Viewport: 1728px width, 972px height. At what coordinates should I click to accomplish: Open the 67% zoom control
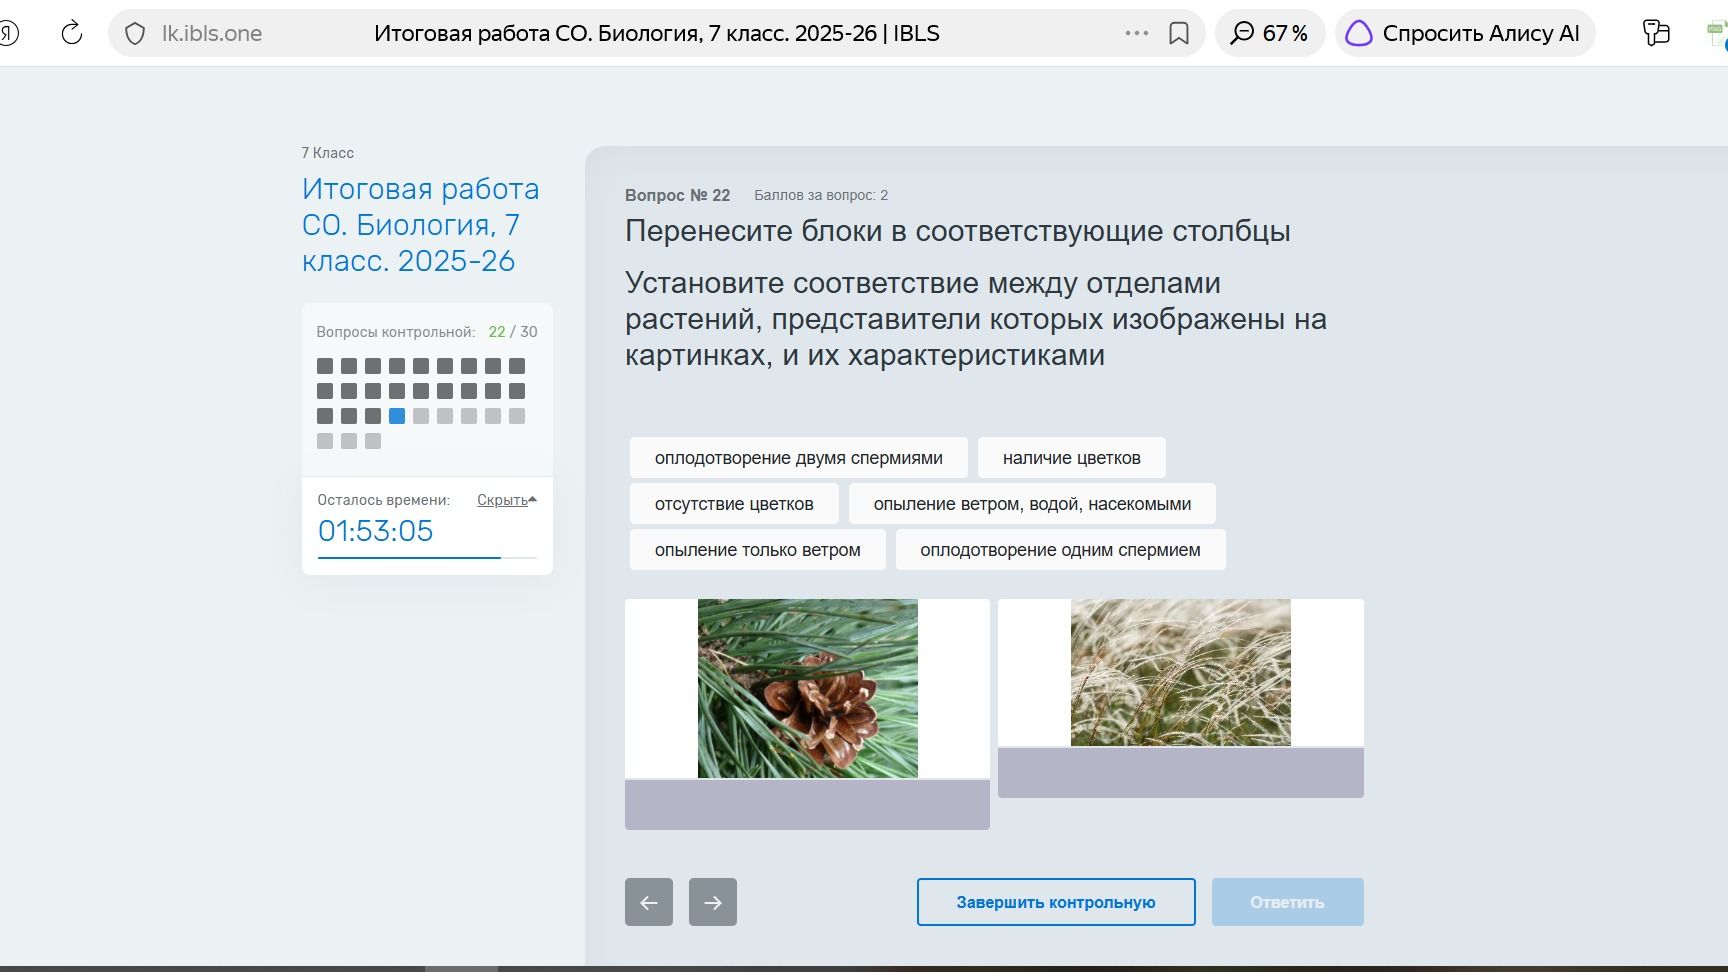(1270, 33)
